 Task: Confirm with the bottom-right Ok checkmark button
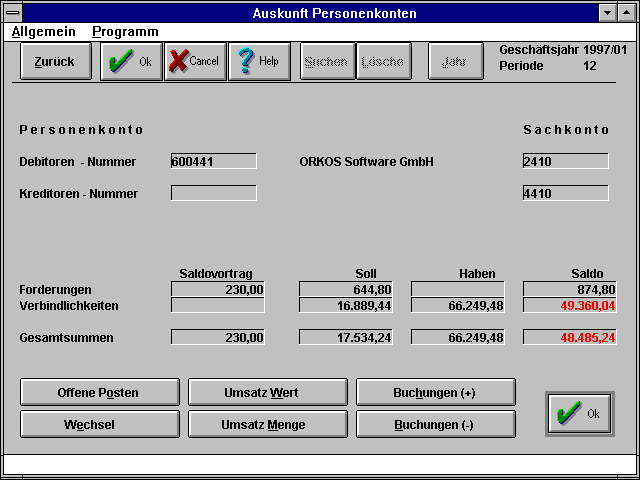[579, 413]
